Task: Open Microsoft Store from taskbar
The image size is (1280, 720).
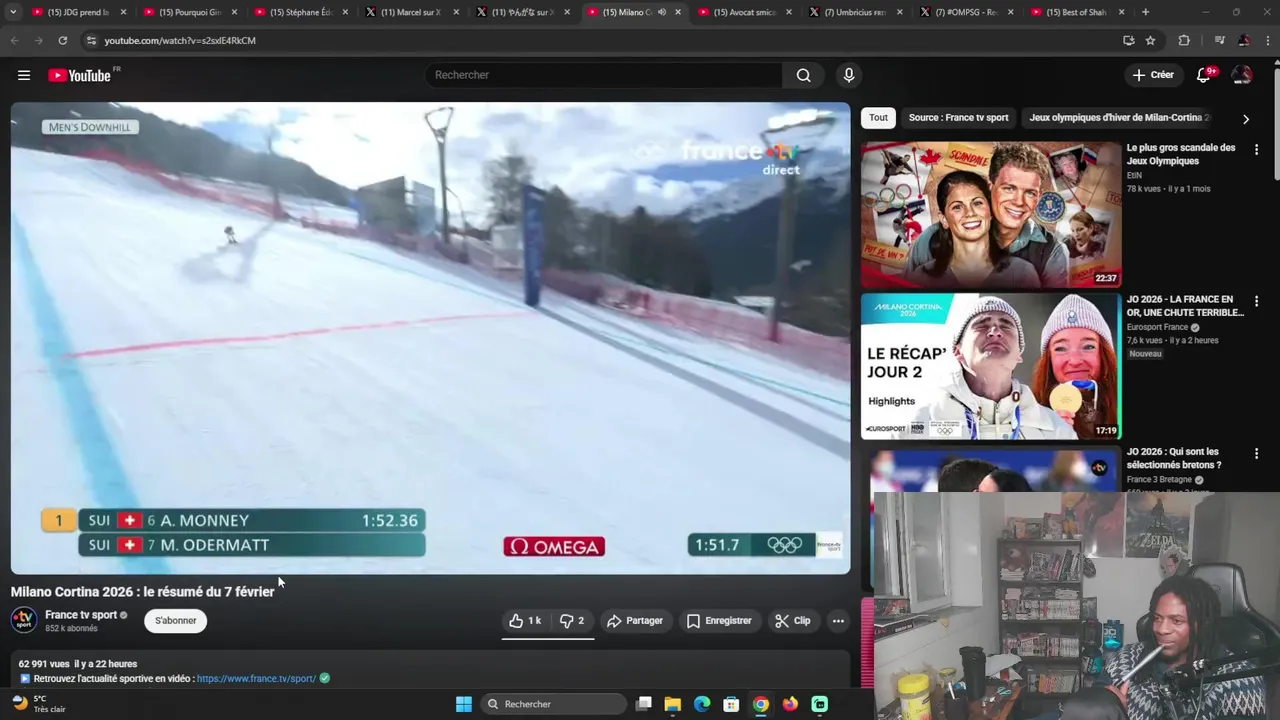Action: click(x=731, y=704)
